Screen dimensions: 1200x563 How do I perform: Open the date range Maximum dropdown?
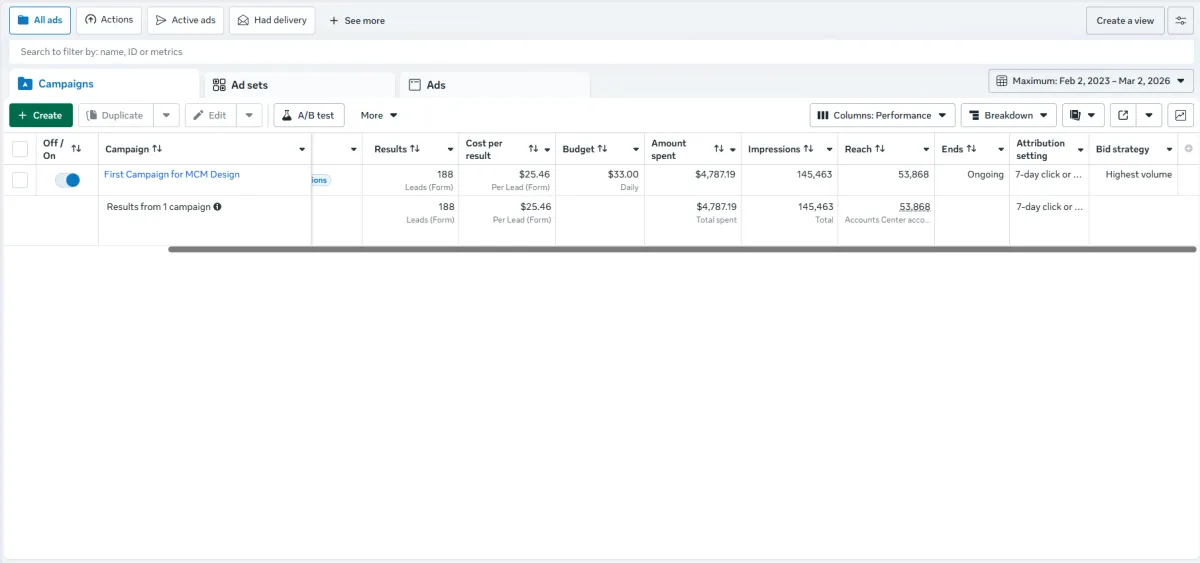click(x=1091, y=81)
